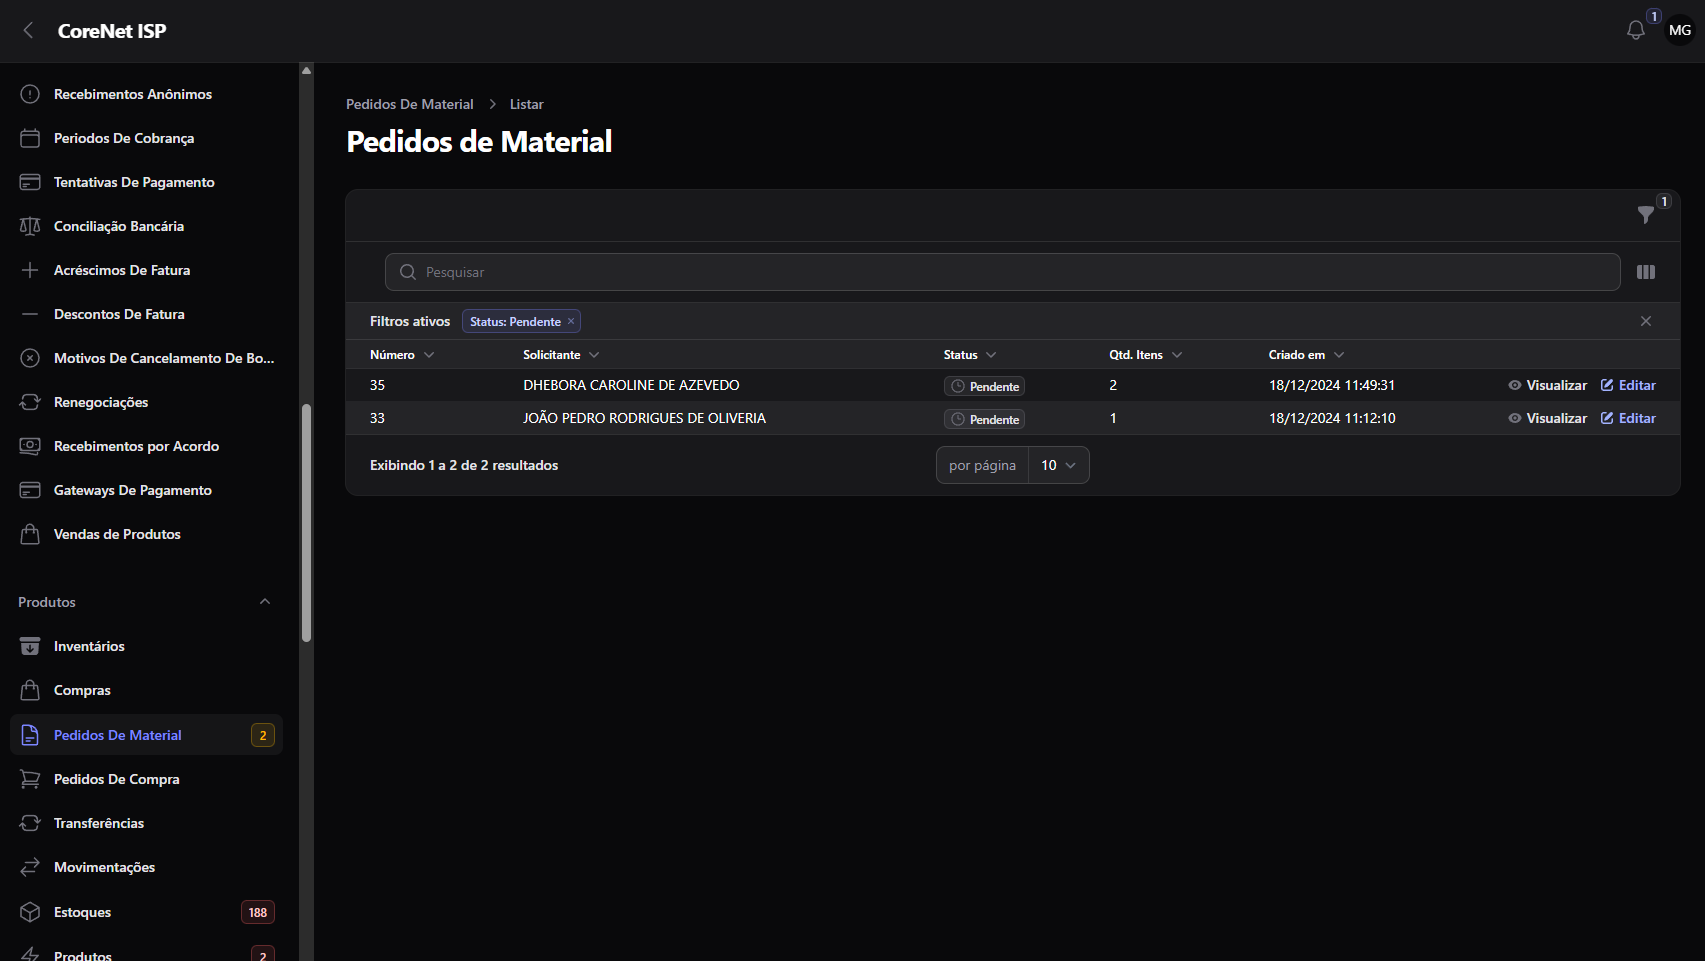Click the CoreNet ISP brand title

pyautogui.click(x=112, y=31)
